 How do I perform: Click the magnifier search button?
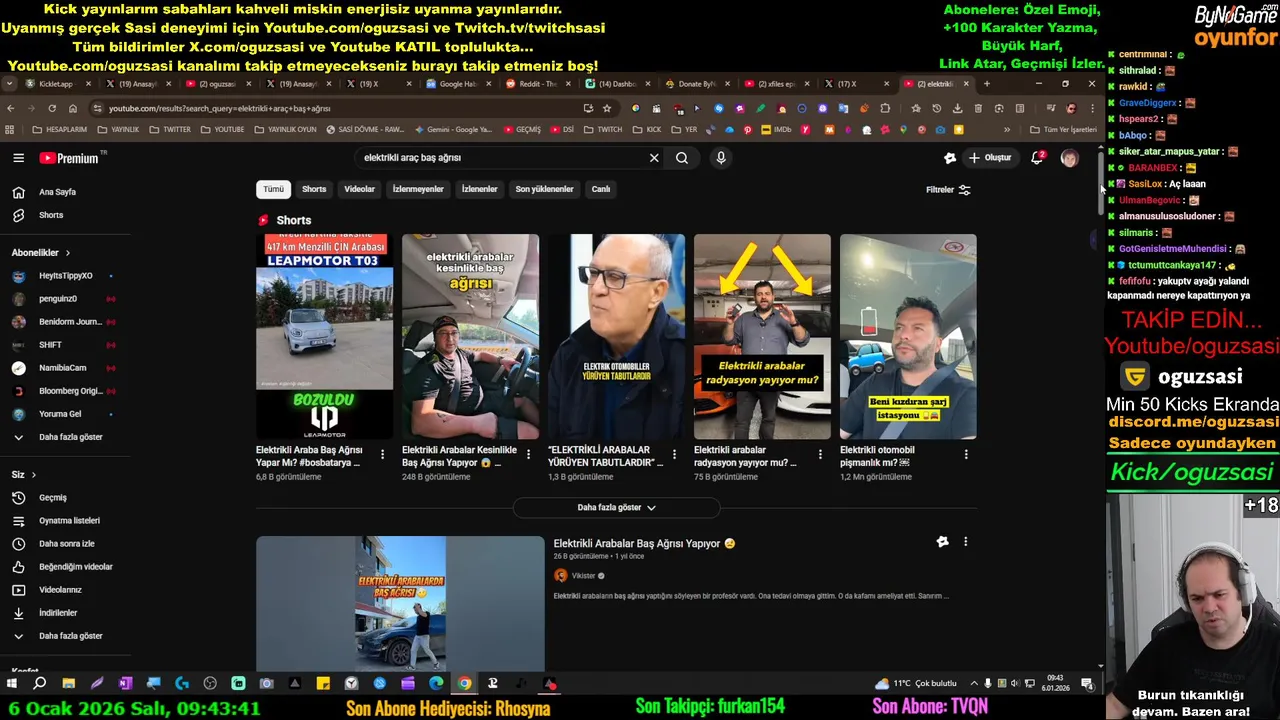click(x=682, y=158)
